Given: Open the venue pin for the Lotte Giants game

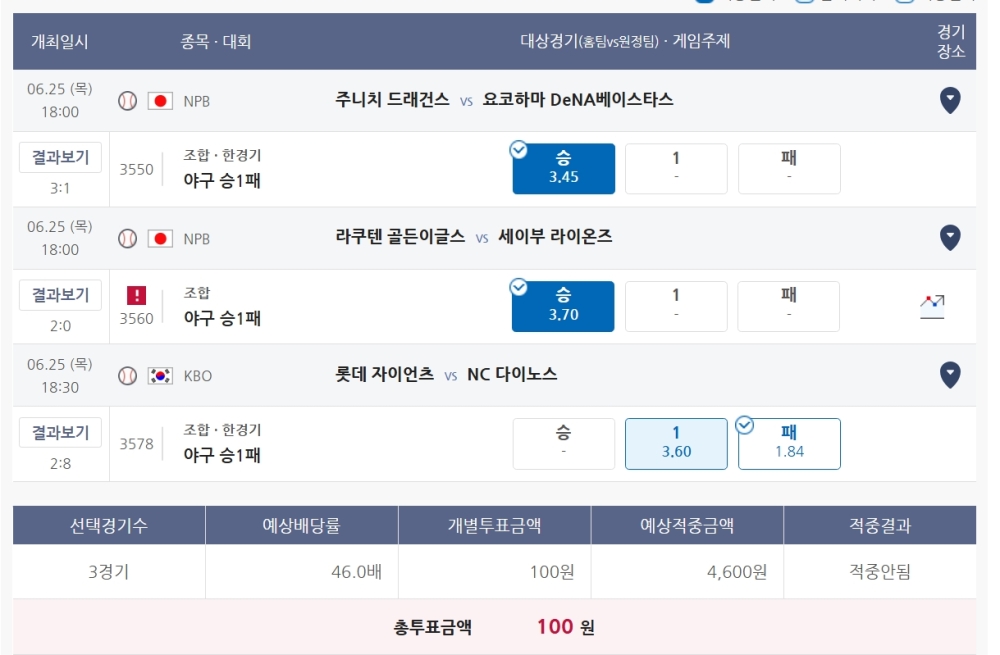Looking at the screenshot, I should [950, 375].
